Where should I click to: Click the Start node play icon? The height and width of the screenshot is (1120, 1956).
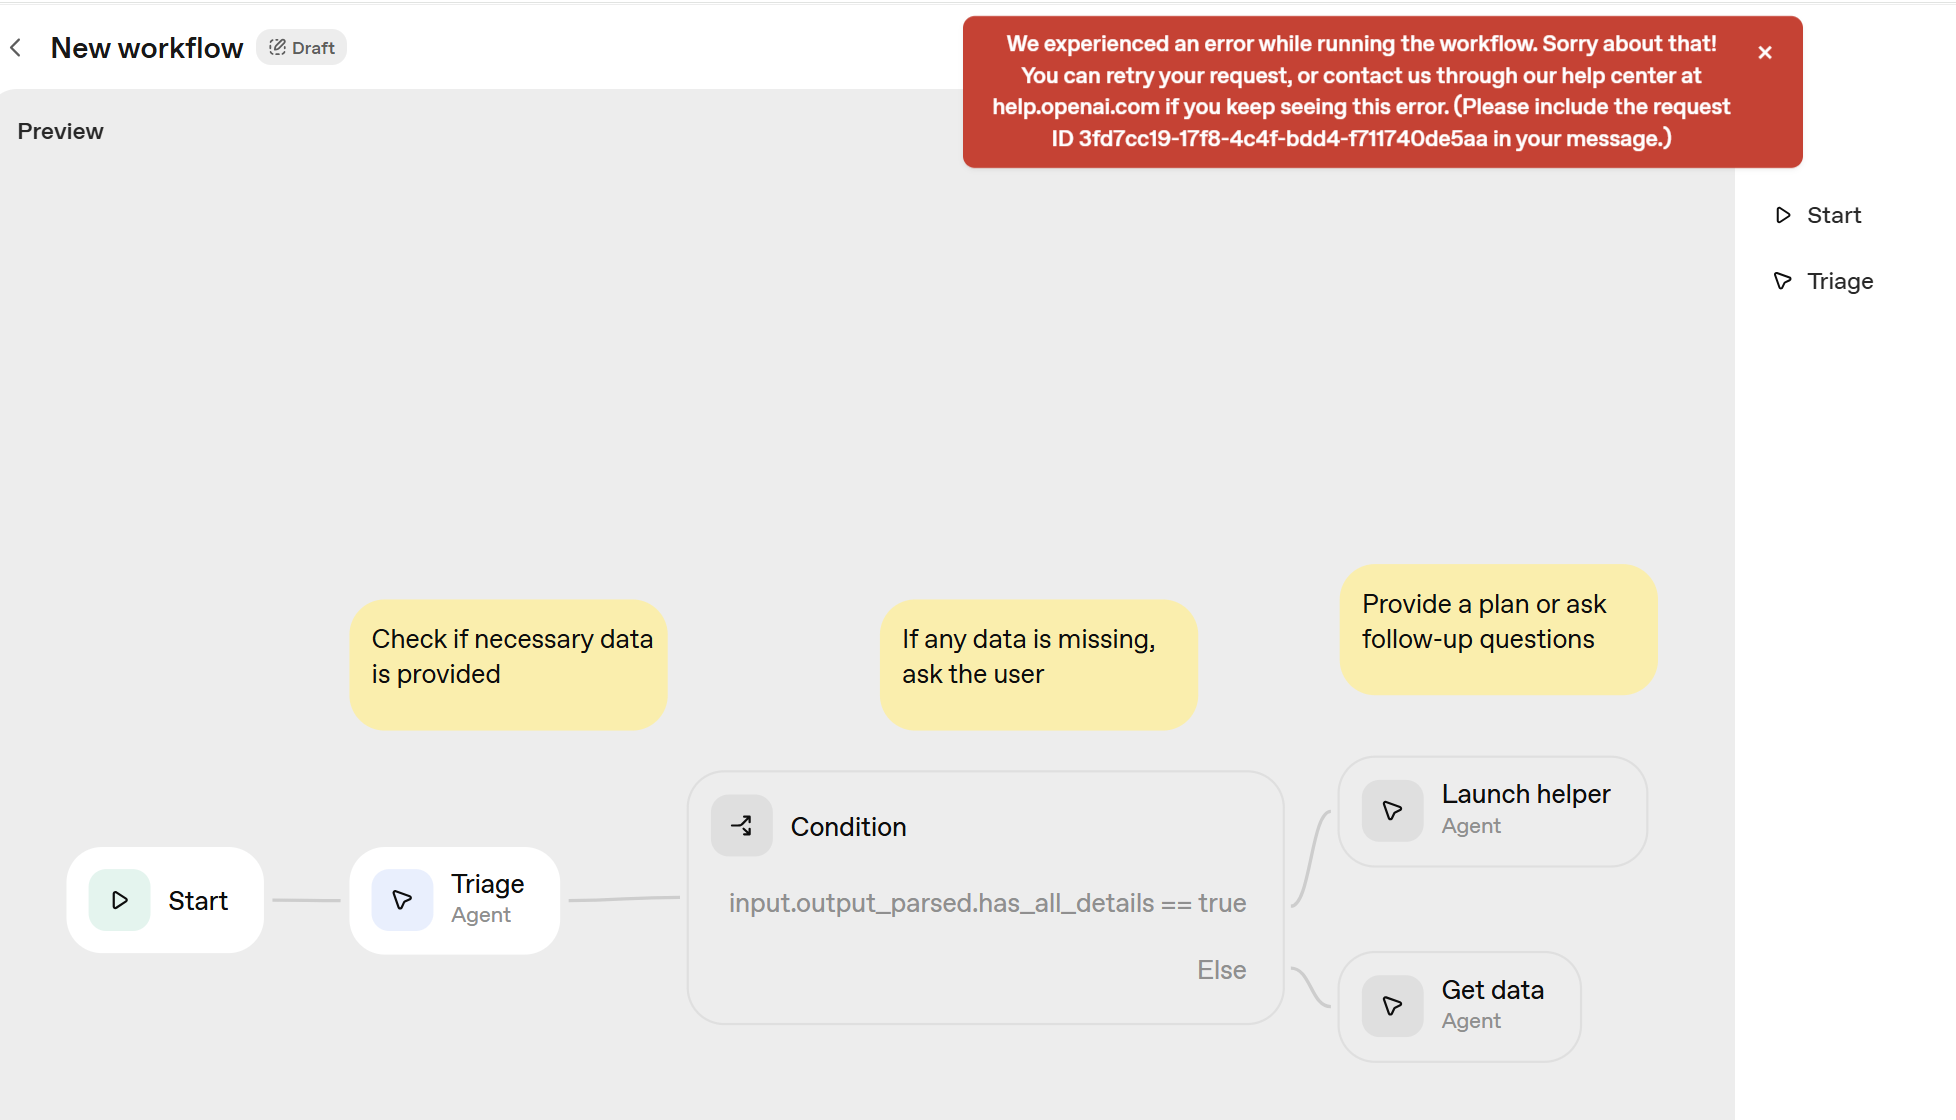(120, 900)
